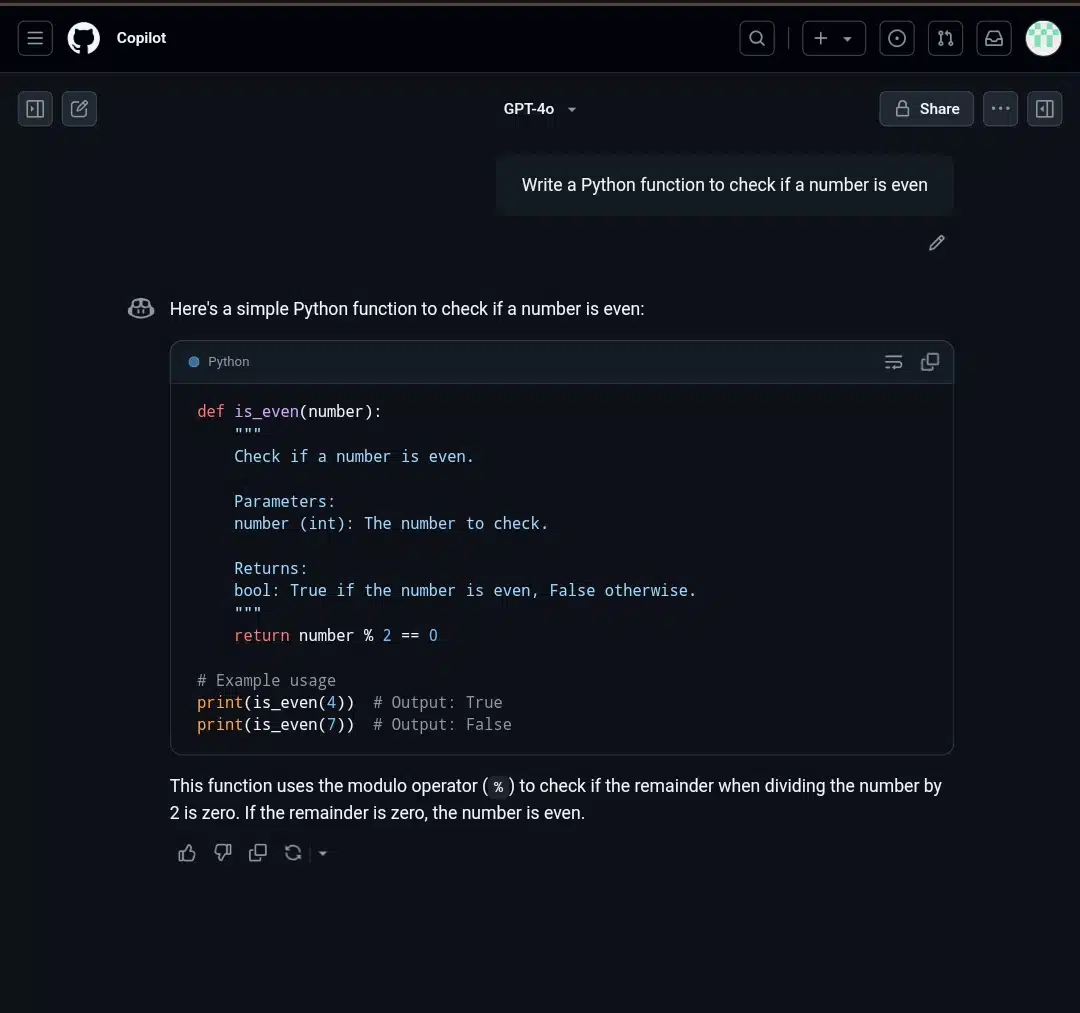Toggle the left conversation sidebar panel
Viewport: 1080px width, 1013px height.
tap(35, 109)
